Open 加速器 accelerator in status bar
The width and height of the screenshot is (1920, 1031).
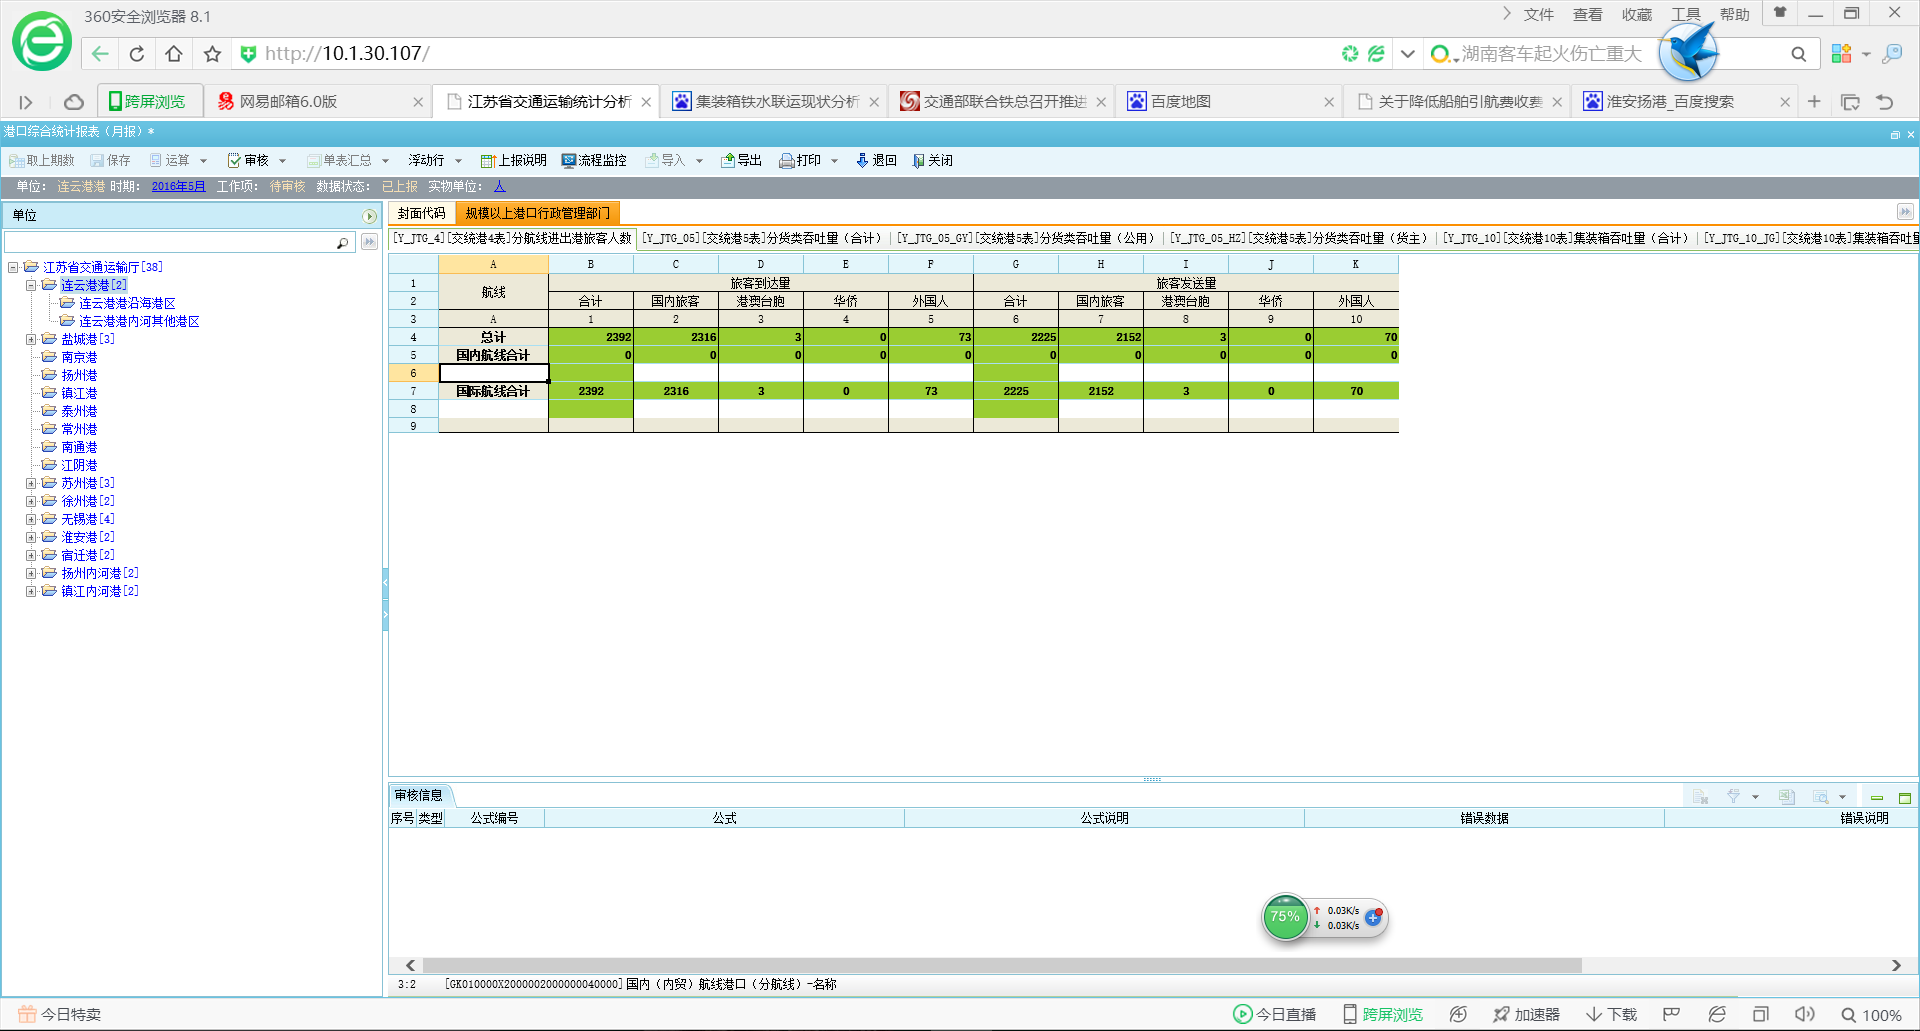click(1526, 1014)
